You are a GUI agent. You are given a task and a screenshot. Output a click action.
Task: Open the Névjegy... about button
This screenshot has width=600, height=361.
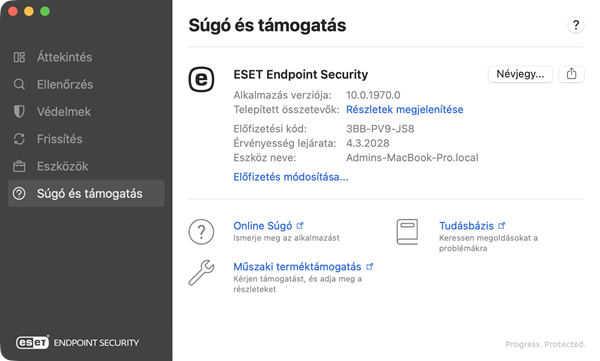tap(520, 74)
